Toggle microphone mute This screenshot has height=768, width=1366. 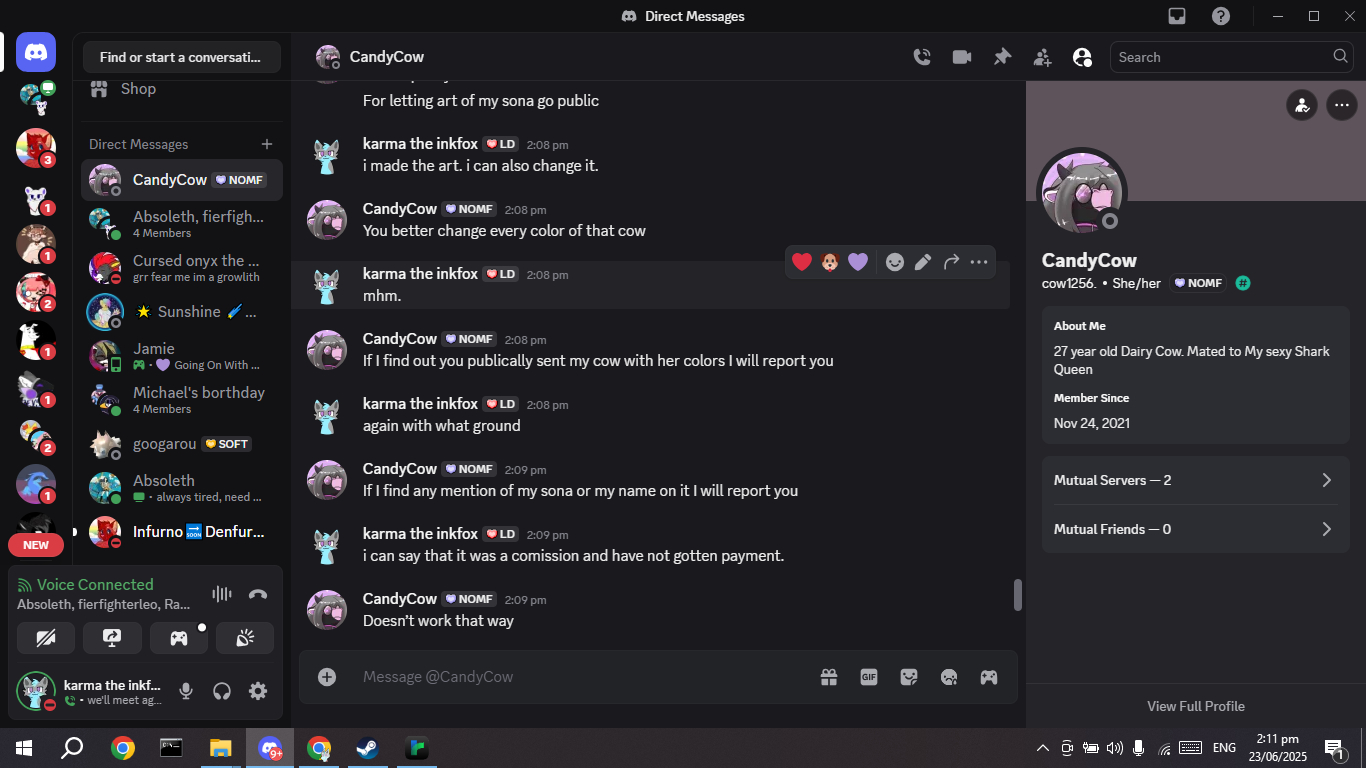[x=186, y=691]
